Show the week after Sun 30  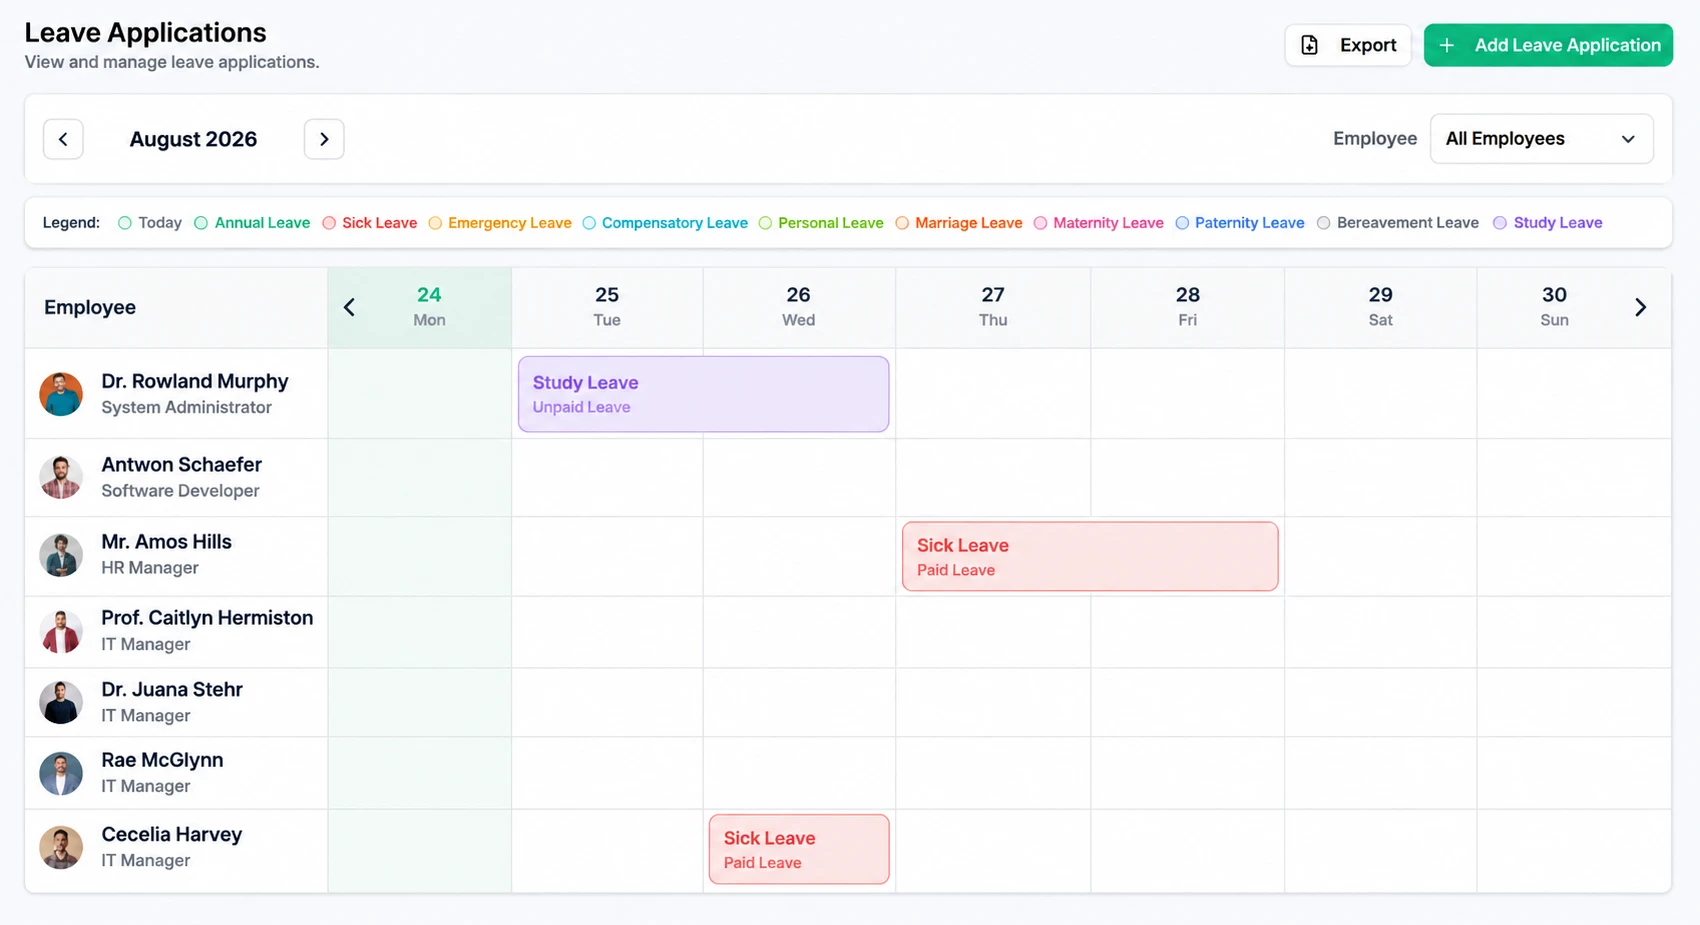coord(1640,307)
